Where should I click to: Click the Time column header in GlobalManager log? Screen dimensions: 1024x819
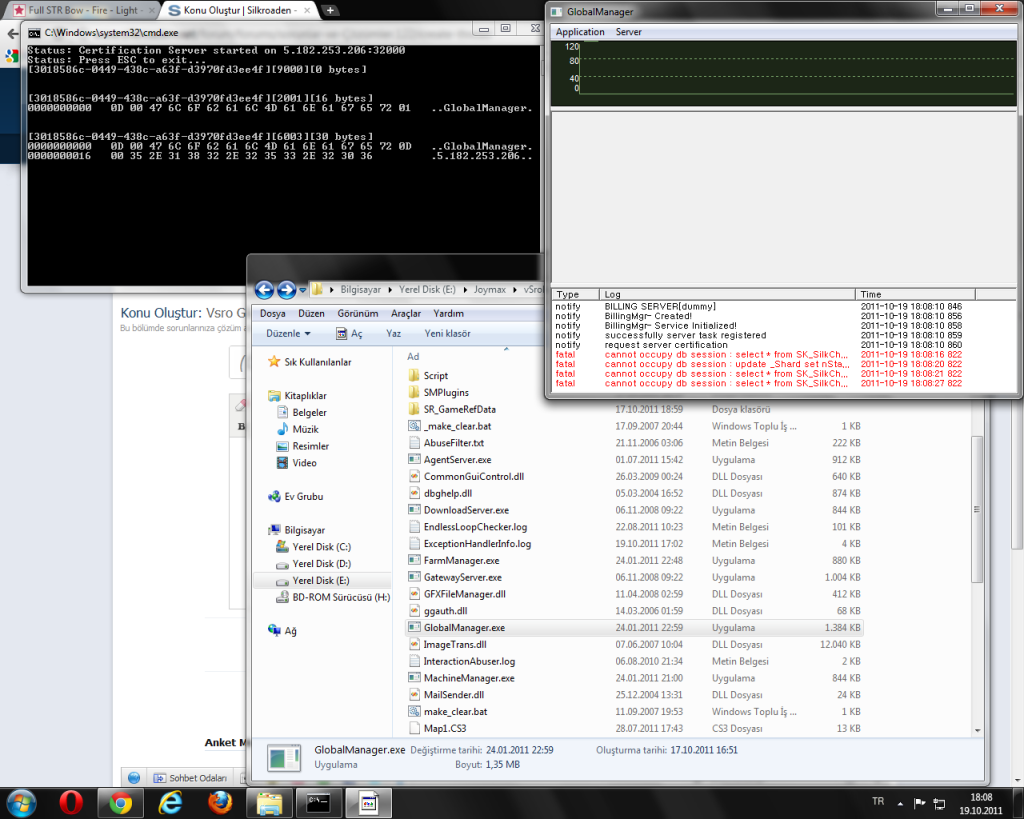click(914, 295)
